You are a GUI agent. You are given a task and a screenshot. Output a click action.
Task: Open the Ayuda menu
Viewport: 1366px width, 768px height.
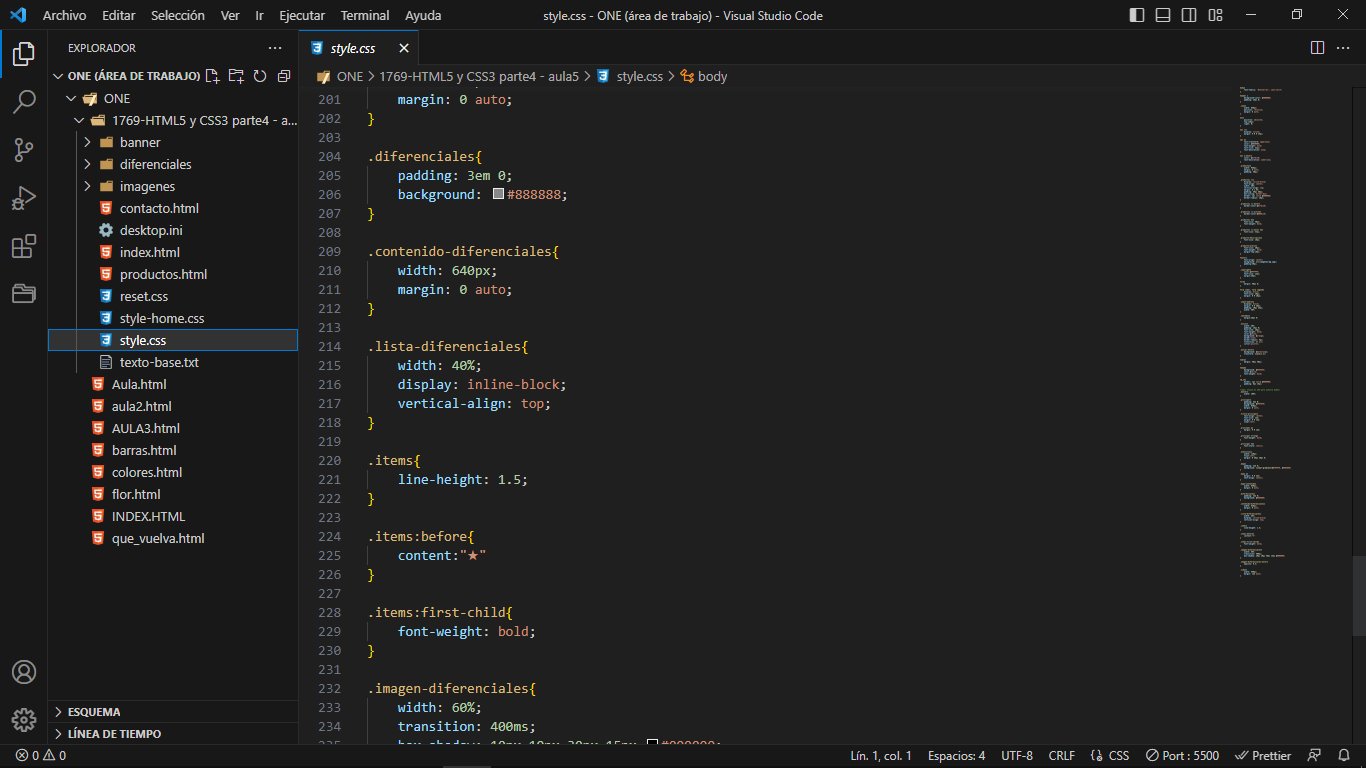click(423, 15)
